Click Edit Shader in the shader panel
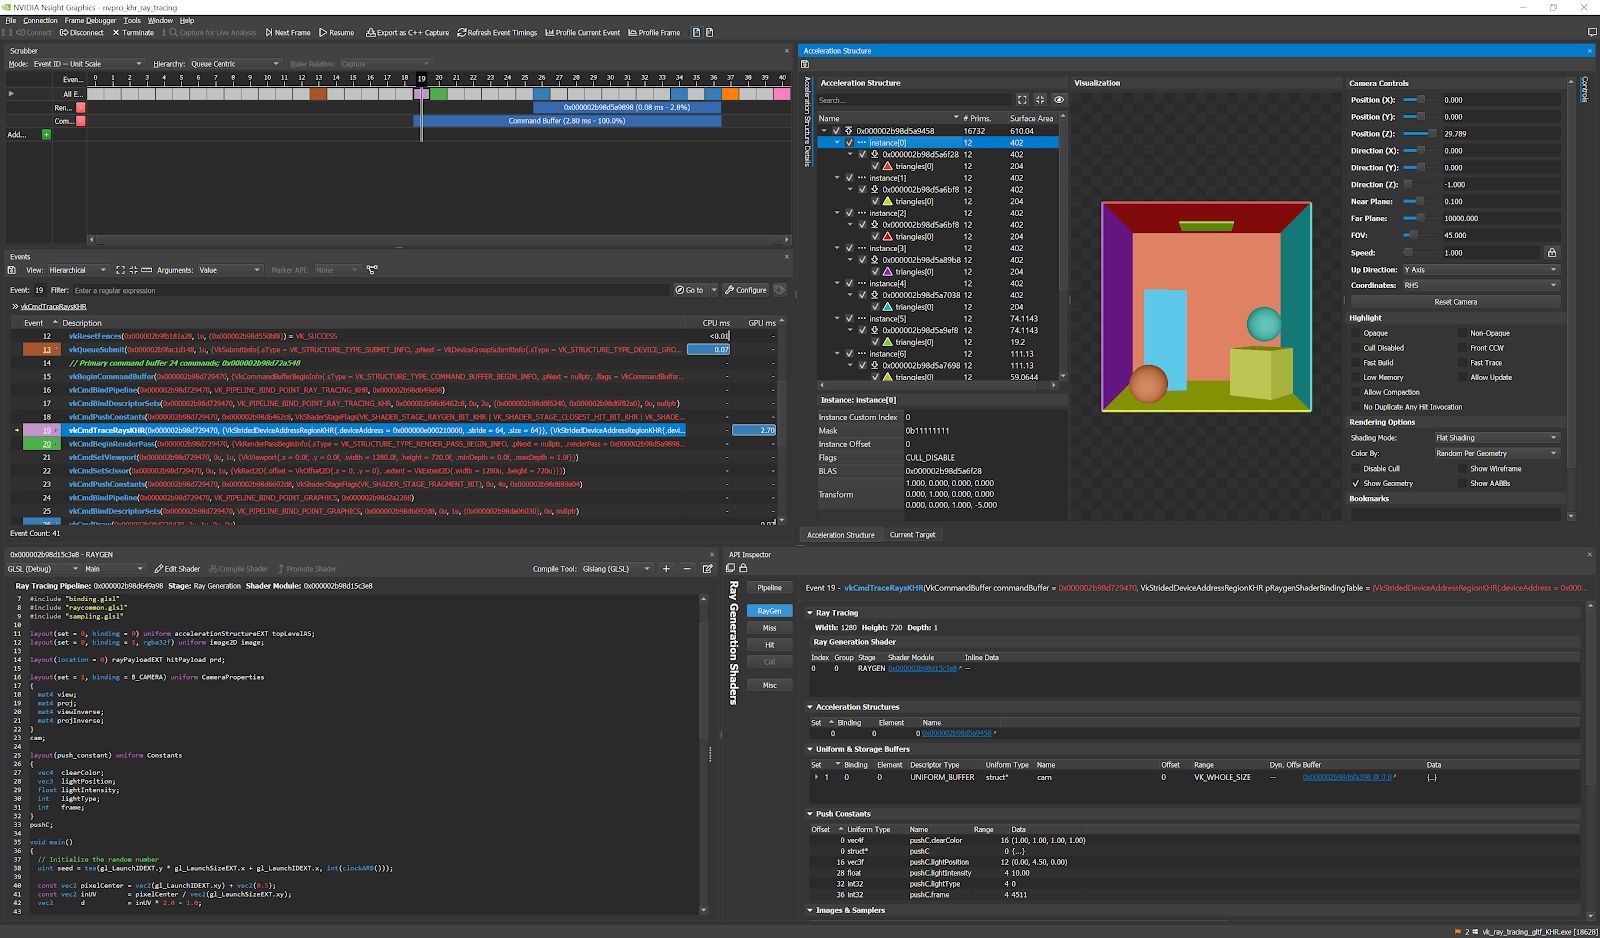This screenshot has width=1600, height=938. point(177,569)
